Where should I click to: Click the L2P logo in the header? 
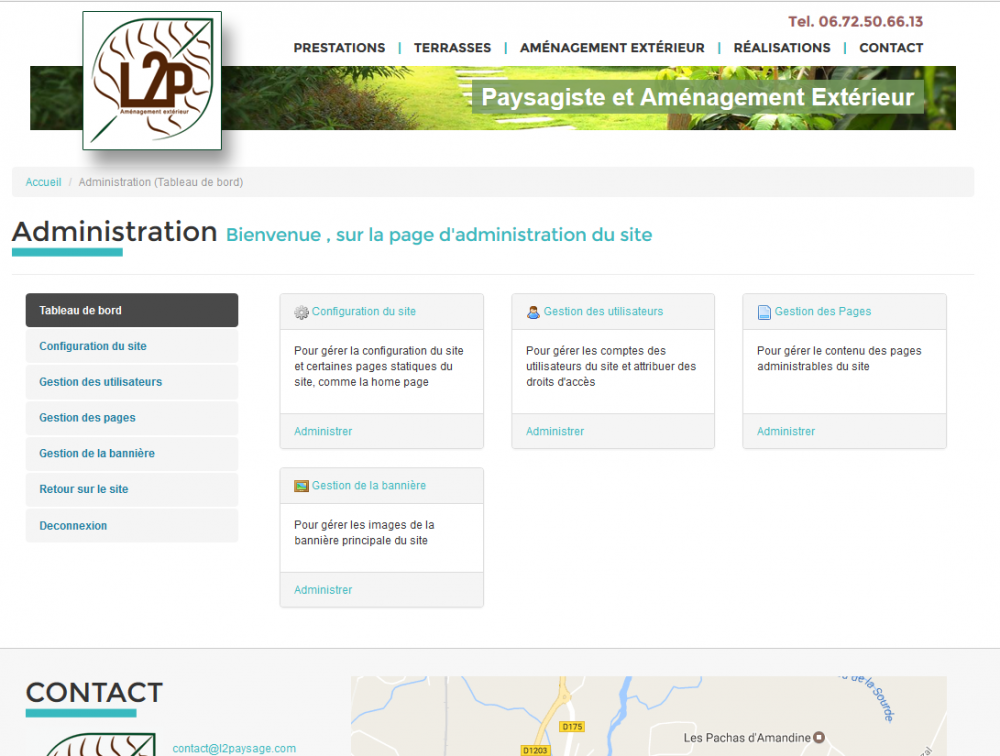click(x=152, y=81)
